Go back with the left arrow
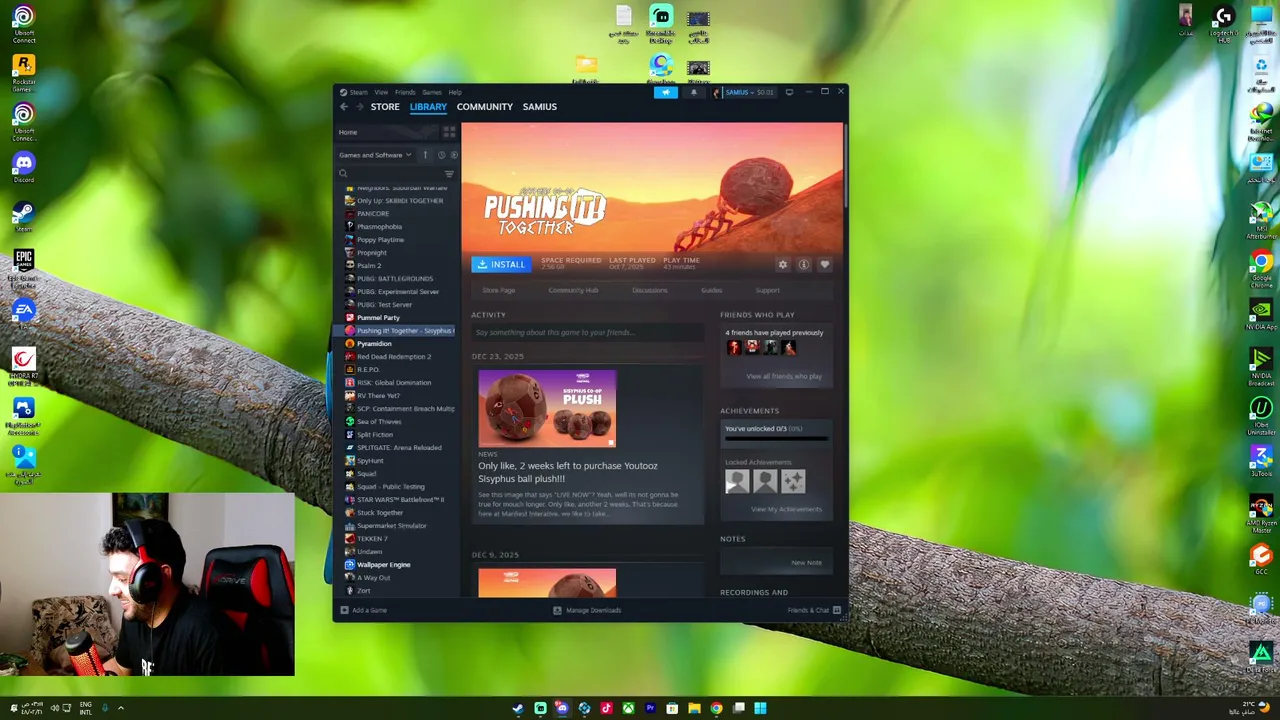Screen dimensions: 1280x720 click(344, 107)
